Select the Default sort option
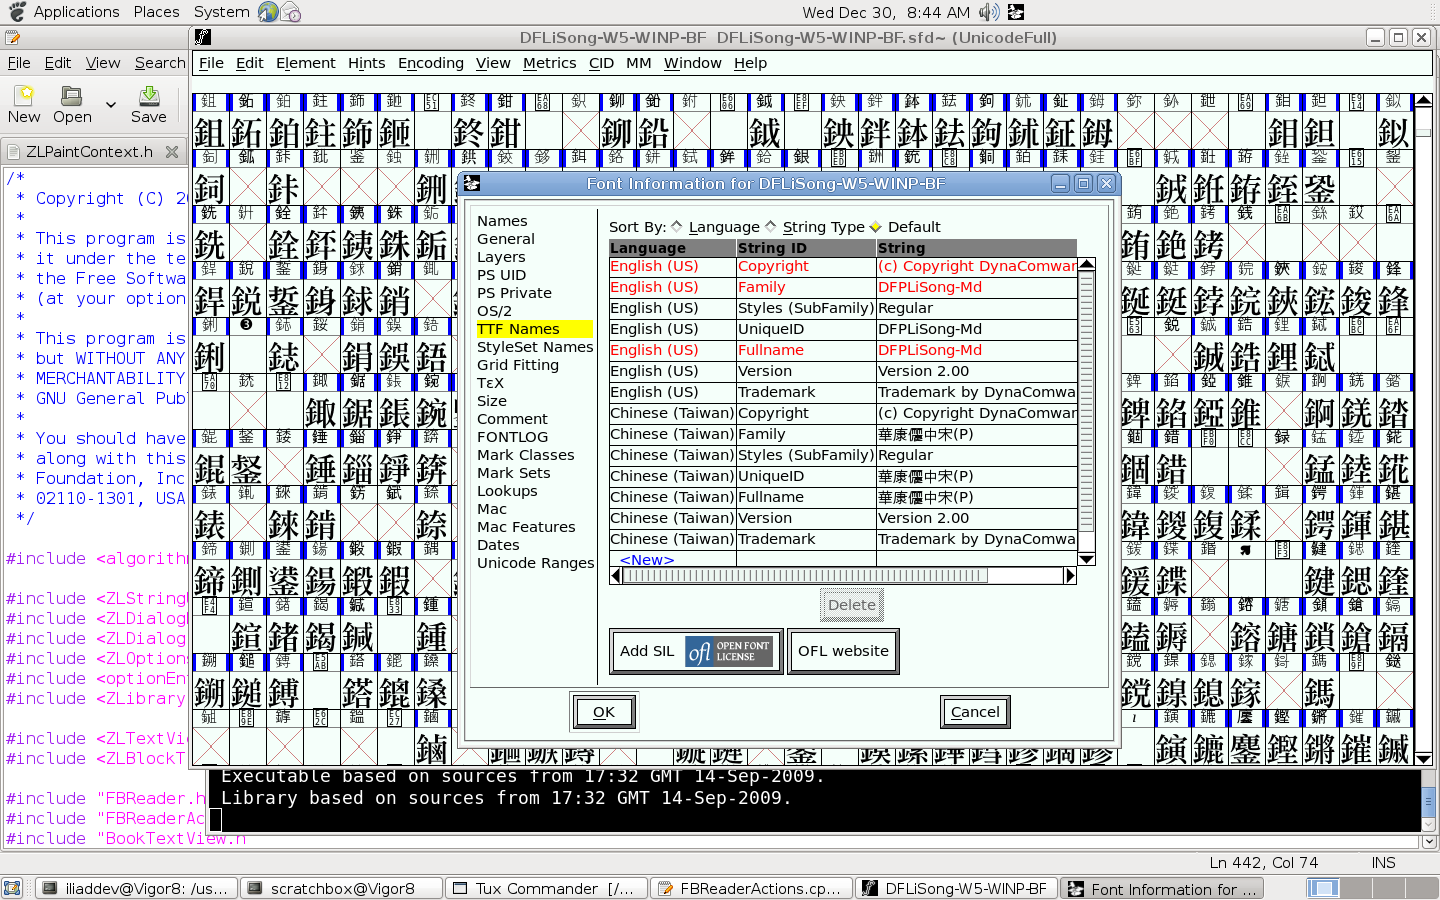The height and width of the screenshot is (900, 1440). pos(876,227)
